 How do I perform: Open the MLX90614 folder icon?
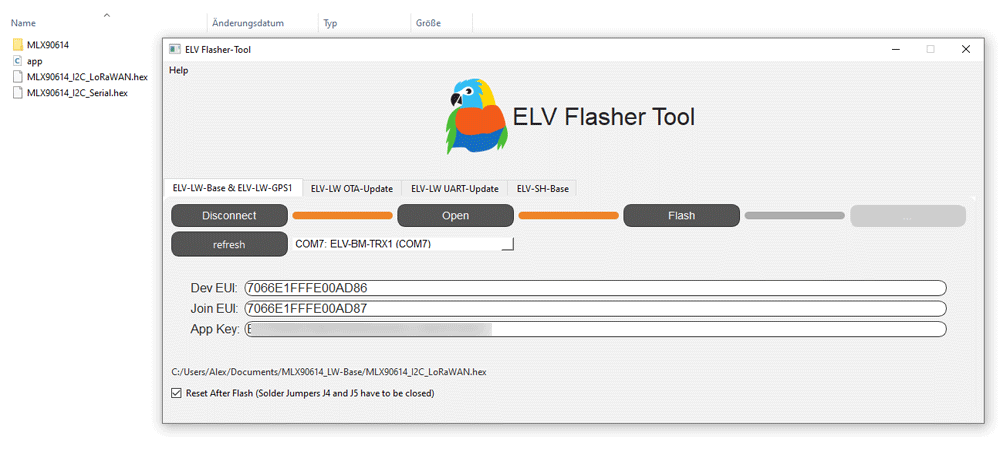(x=18, y=45)
